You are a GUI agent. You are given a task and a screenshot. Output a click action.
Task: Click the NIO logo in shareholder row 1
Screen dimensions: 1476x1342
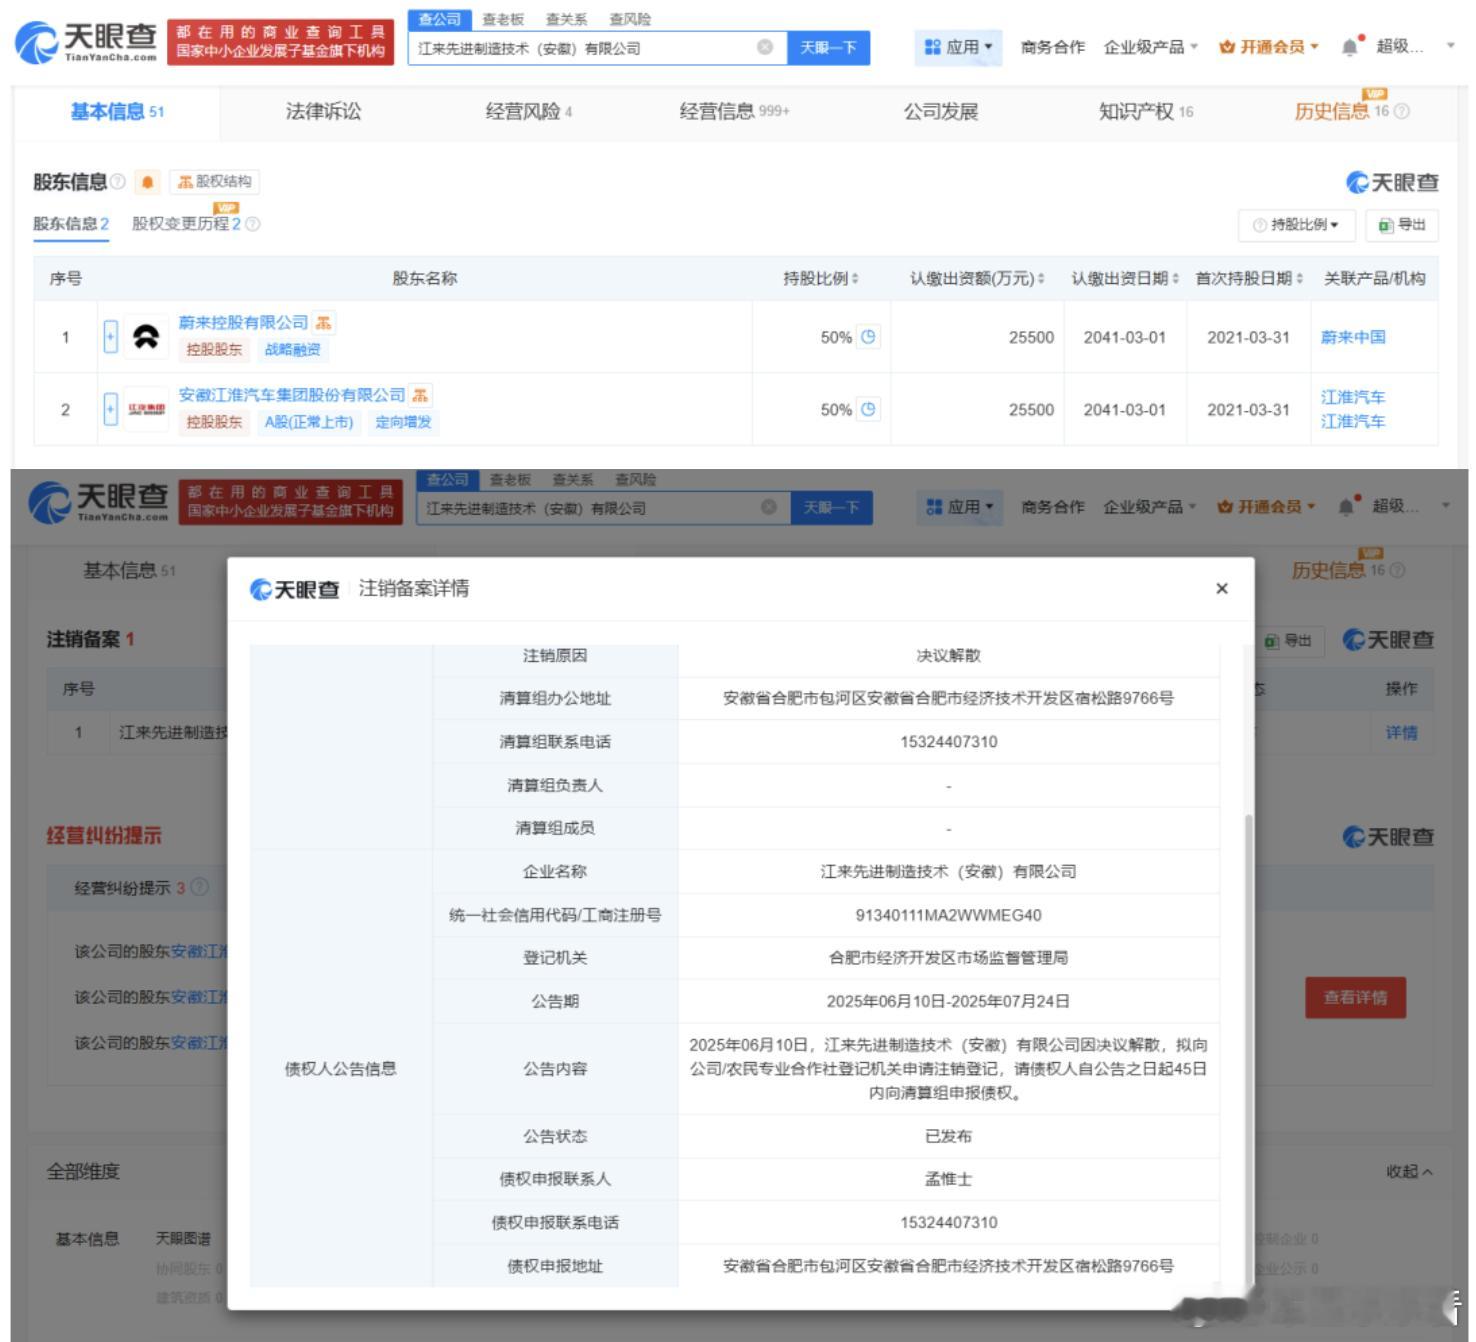147,337
